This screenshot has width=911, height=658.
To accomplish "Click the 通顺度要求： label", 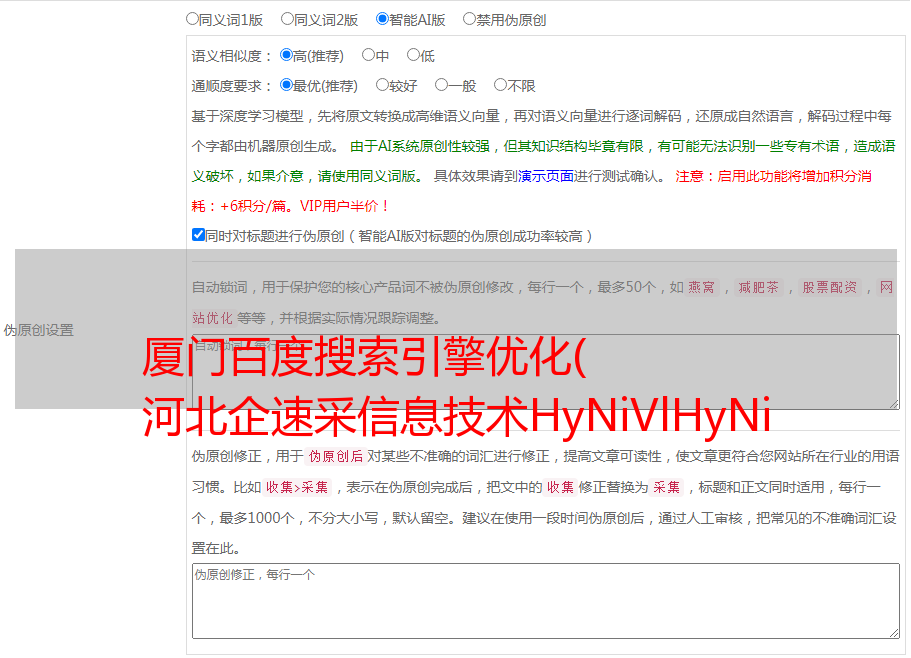I will [x=232, y=86].
